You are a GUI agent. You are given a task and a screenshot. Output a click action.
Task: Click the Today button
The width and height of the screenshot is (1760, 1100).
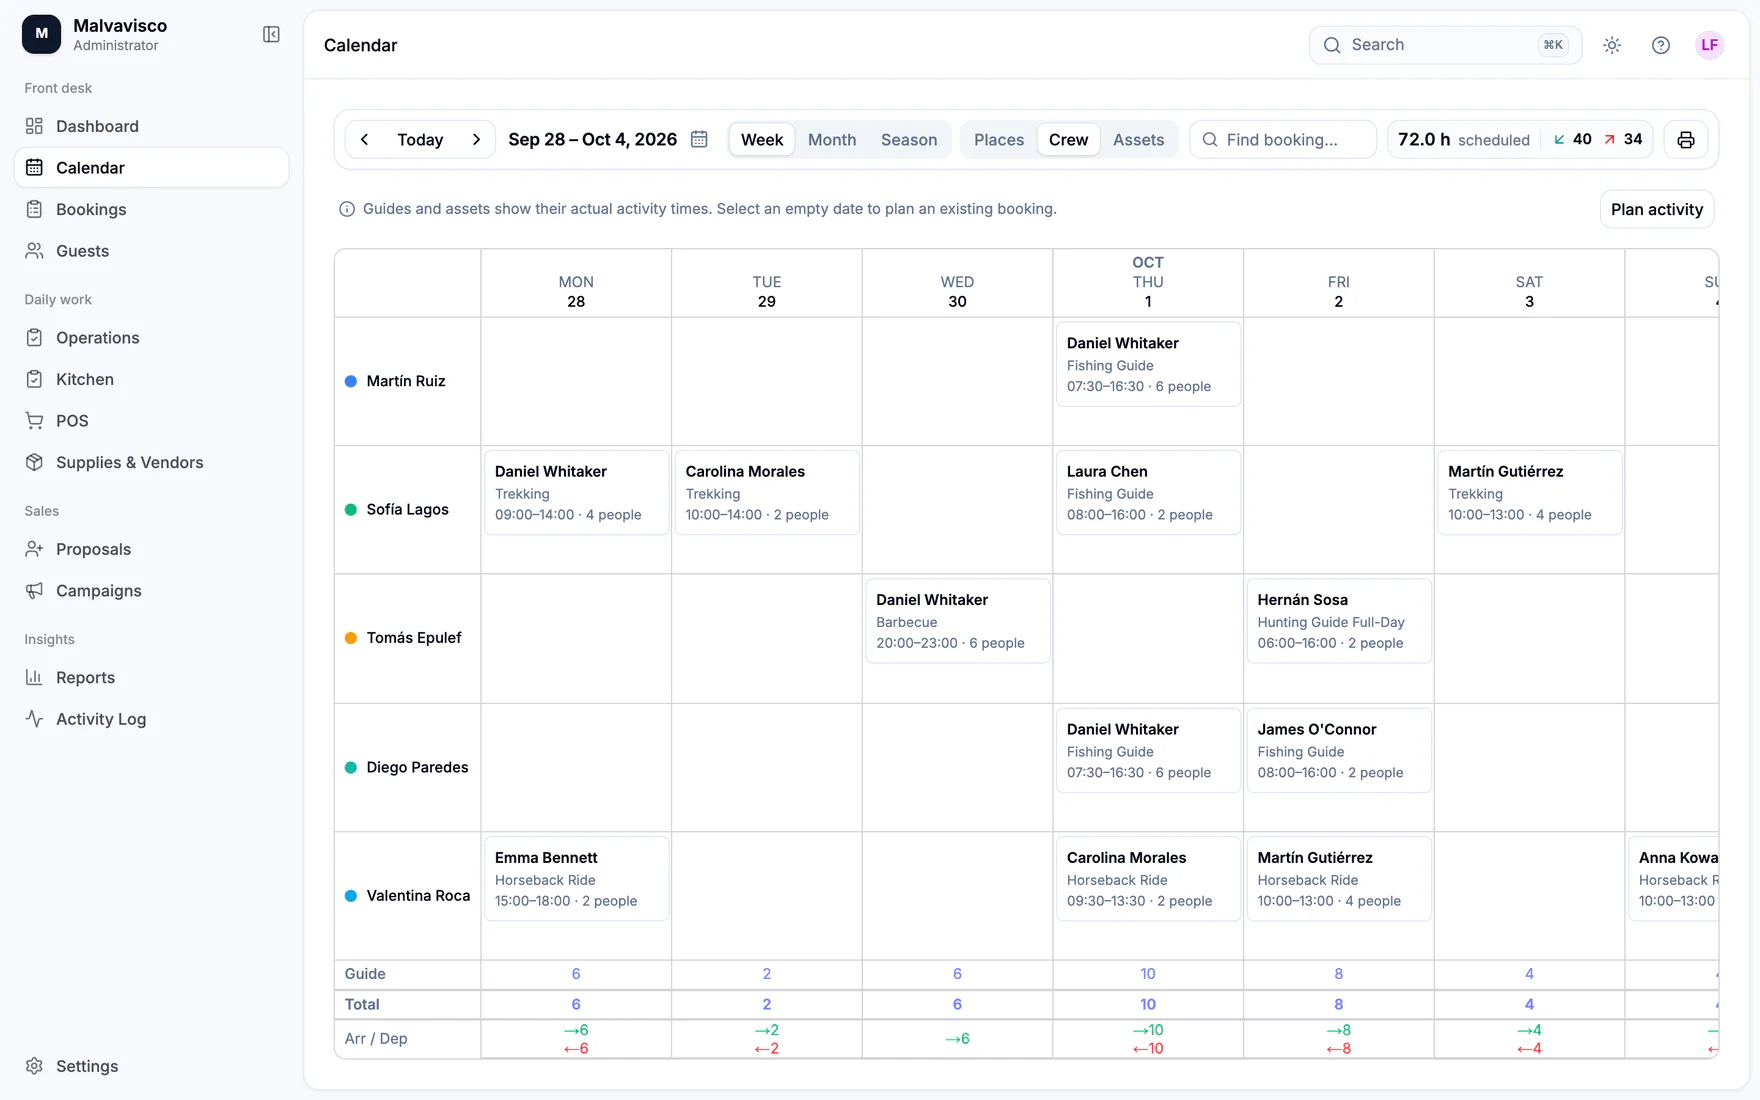tap(420, 140)
